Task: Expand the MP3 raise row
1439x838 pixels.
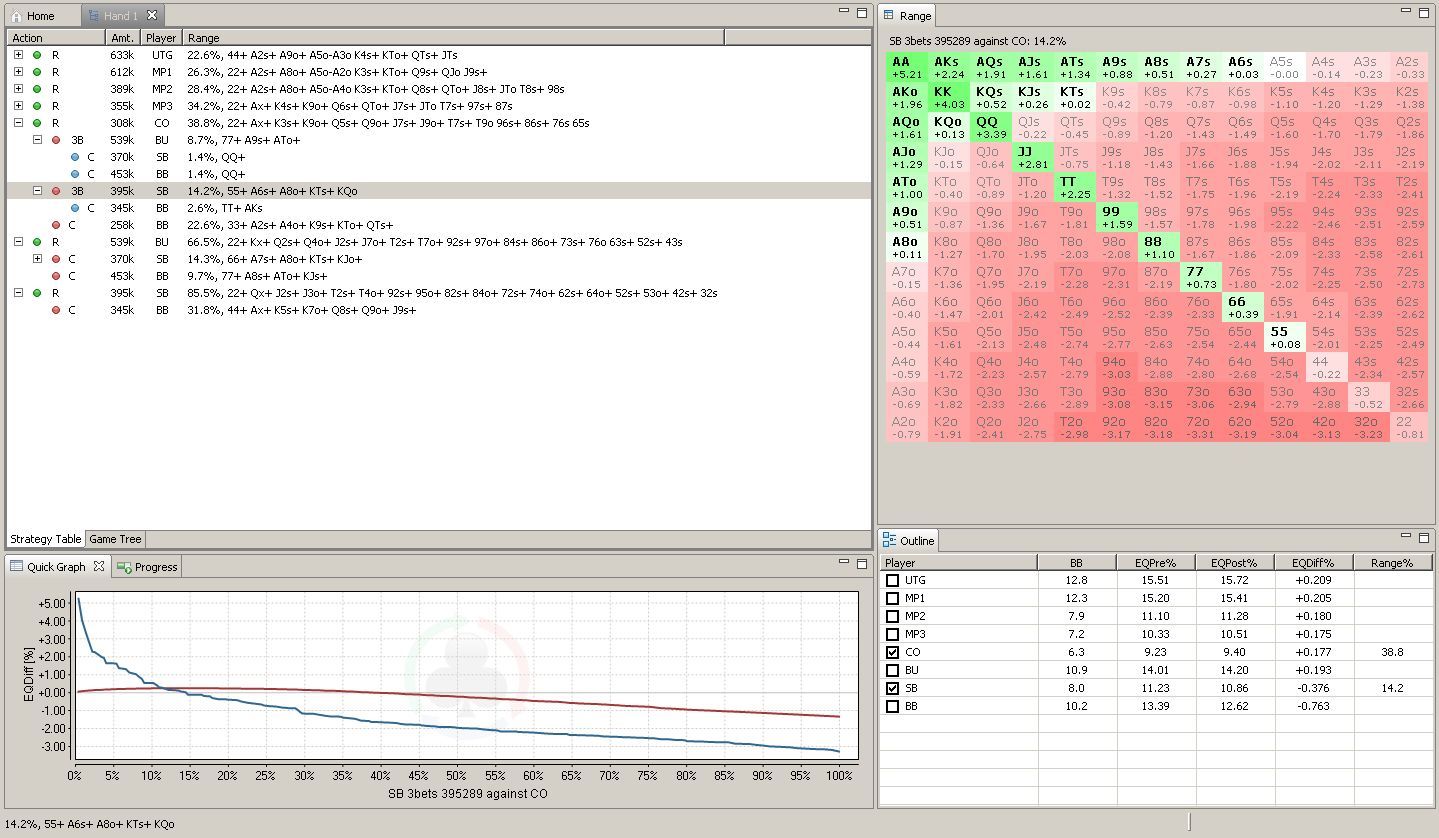Action: coord(18,106)
